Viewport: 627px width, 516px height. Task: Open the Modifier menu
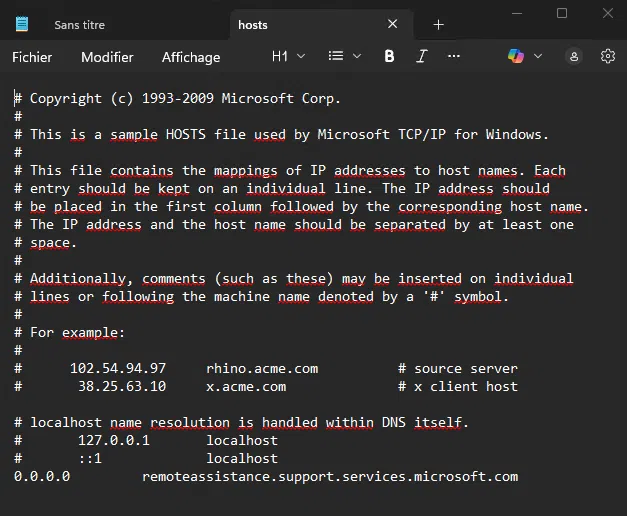[x=107, y=57]
